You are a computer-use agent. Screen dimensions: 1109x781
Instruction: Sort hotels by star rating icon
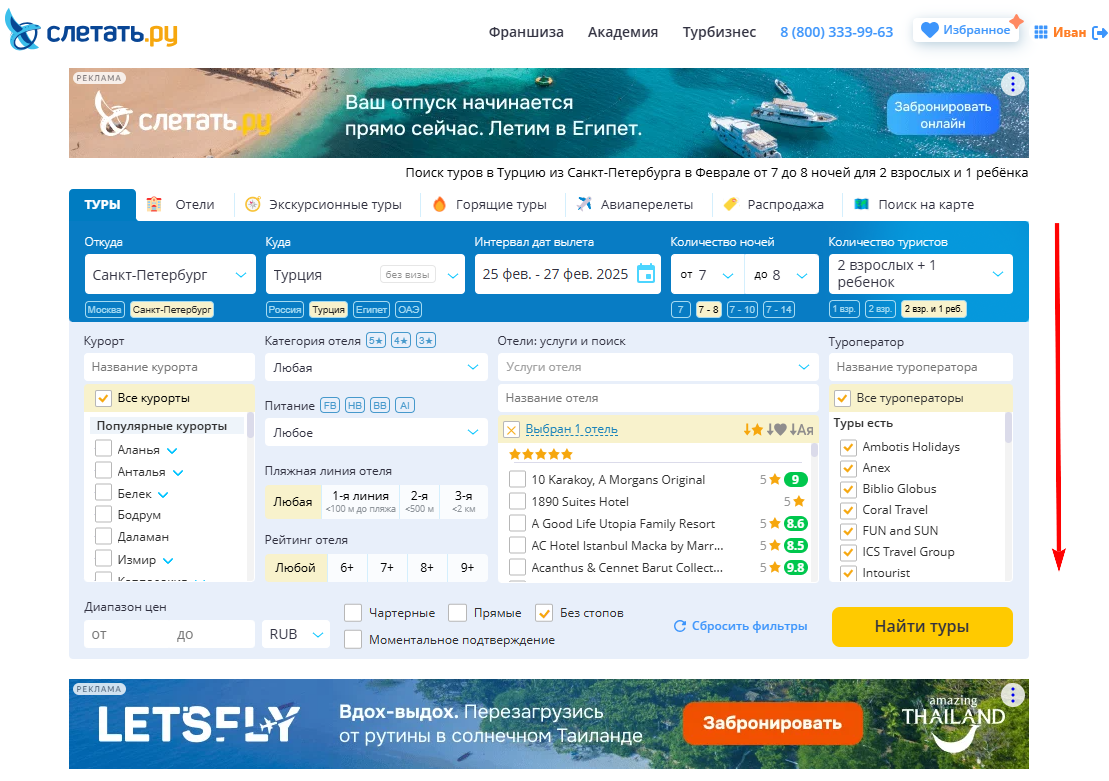click(x=753, y=429)
